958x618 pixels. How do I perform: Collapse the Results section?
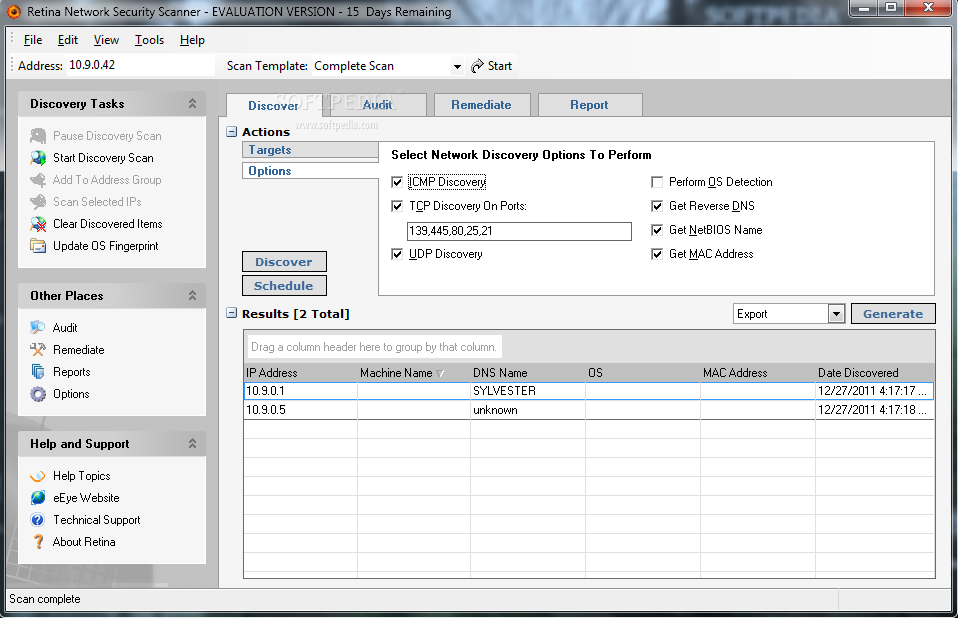[232, 313]
